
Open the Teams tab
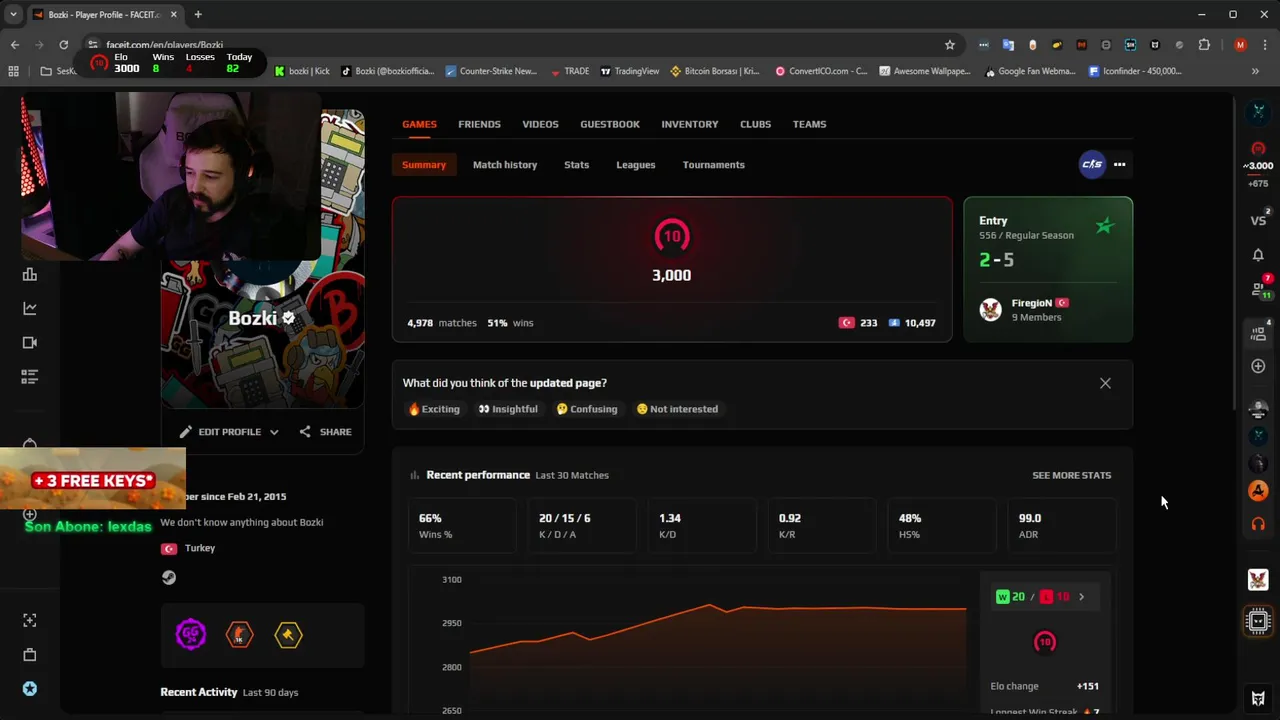pos(809,124)
